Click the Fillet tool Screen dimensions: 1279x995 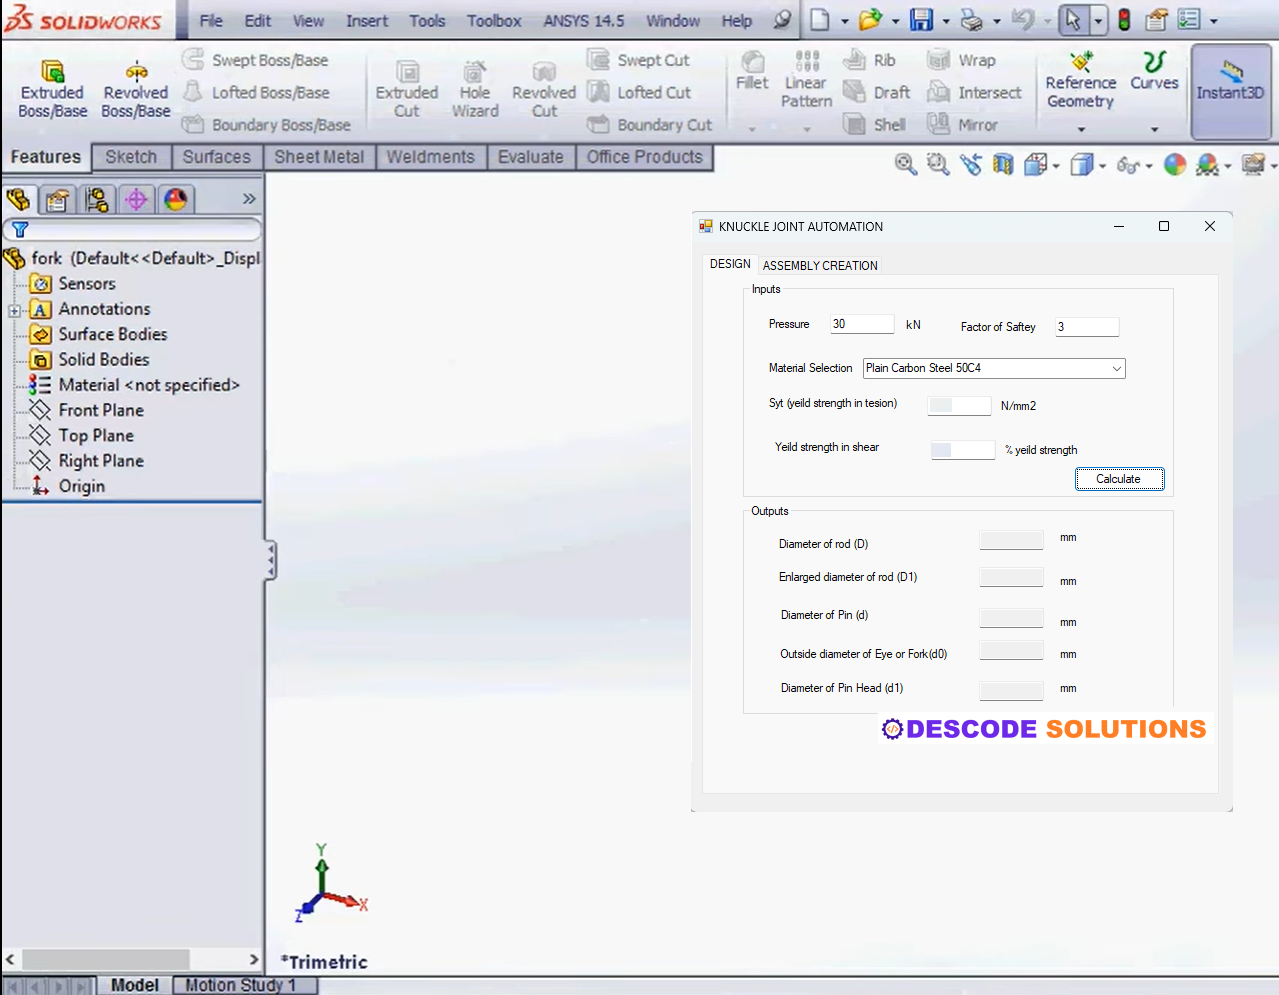click(752, 75)
